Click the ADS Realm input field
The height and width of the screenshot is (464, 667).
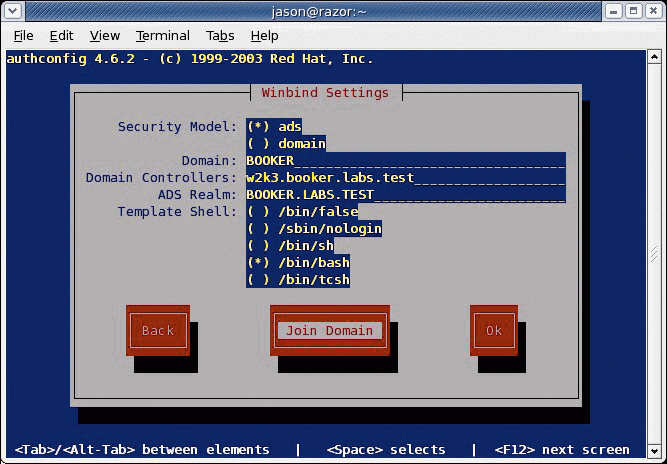tap(406, 195)
